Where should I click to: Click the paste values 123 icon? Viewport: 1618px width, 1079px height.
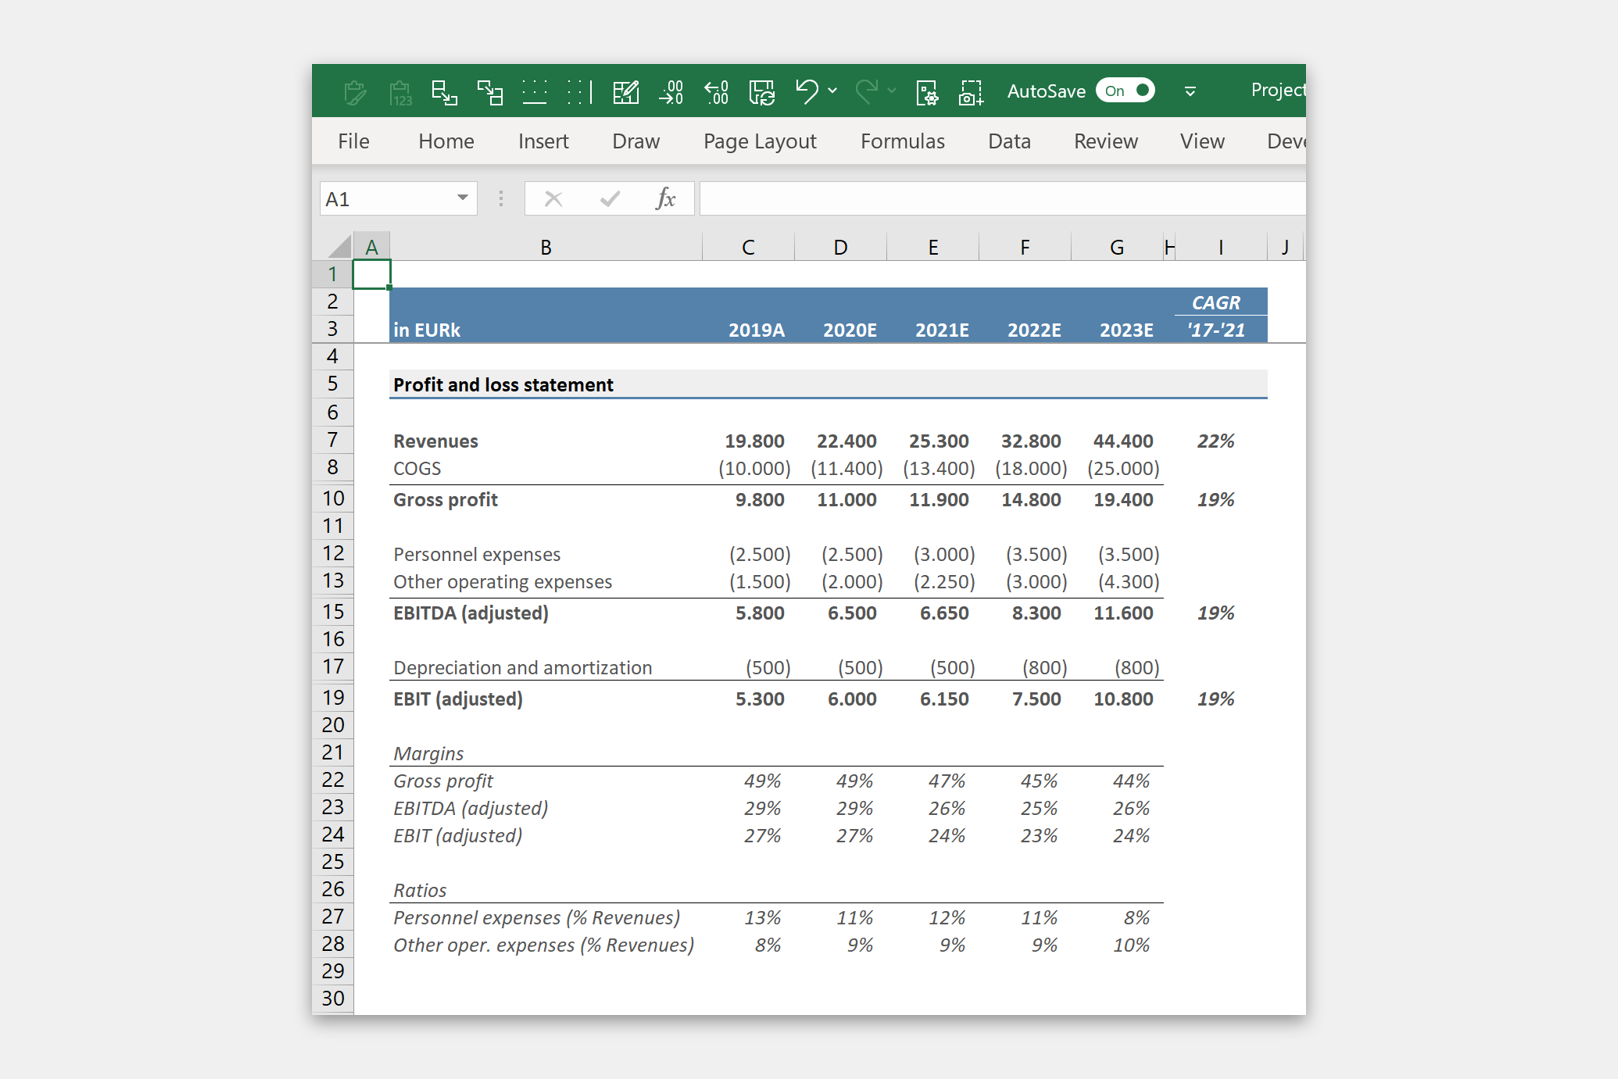400,92
